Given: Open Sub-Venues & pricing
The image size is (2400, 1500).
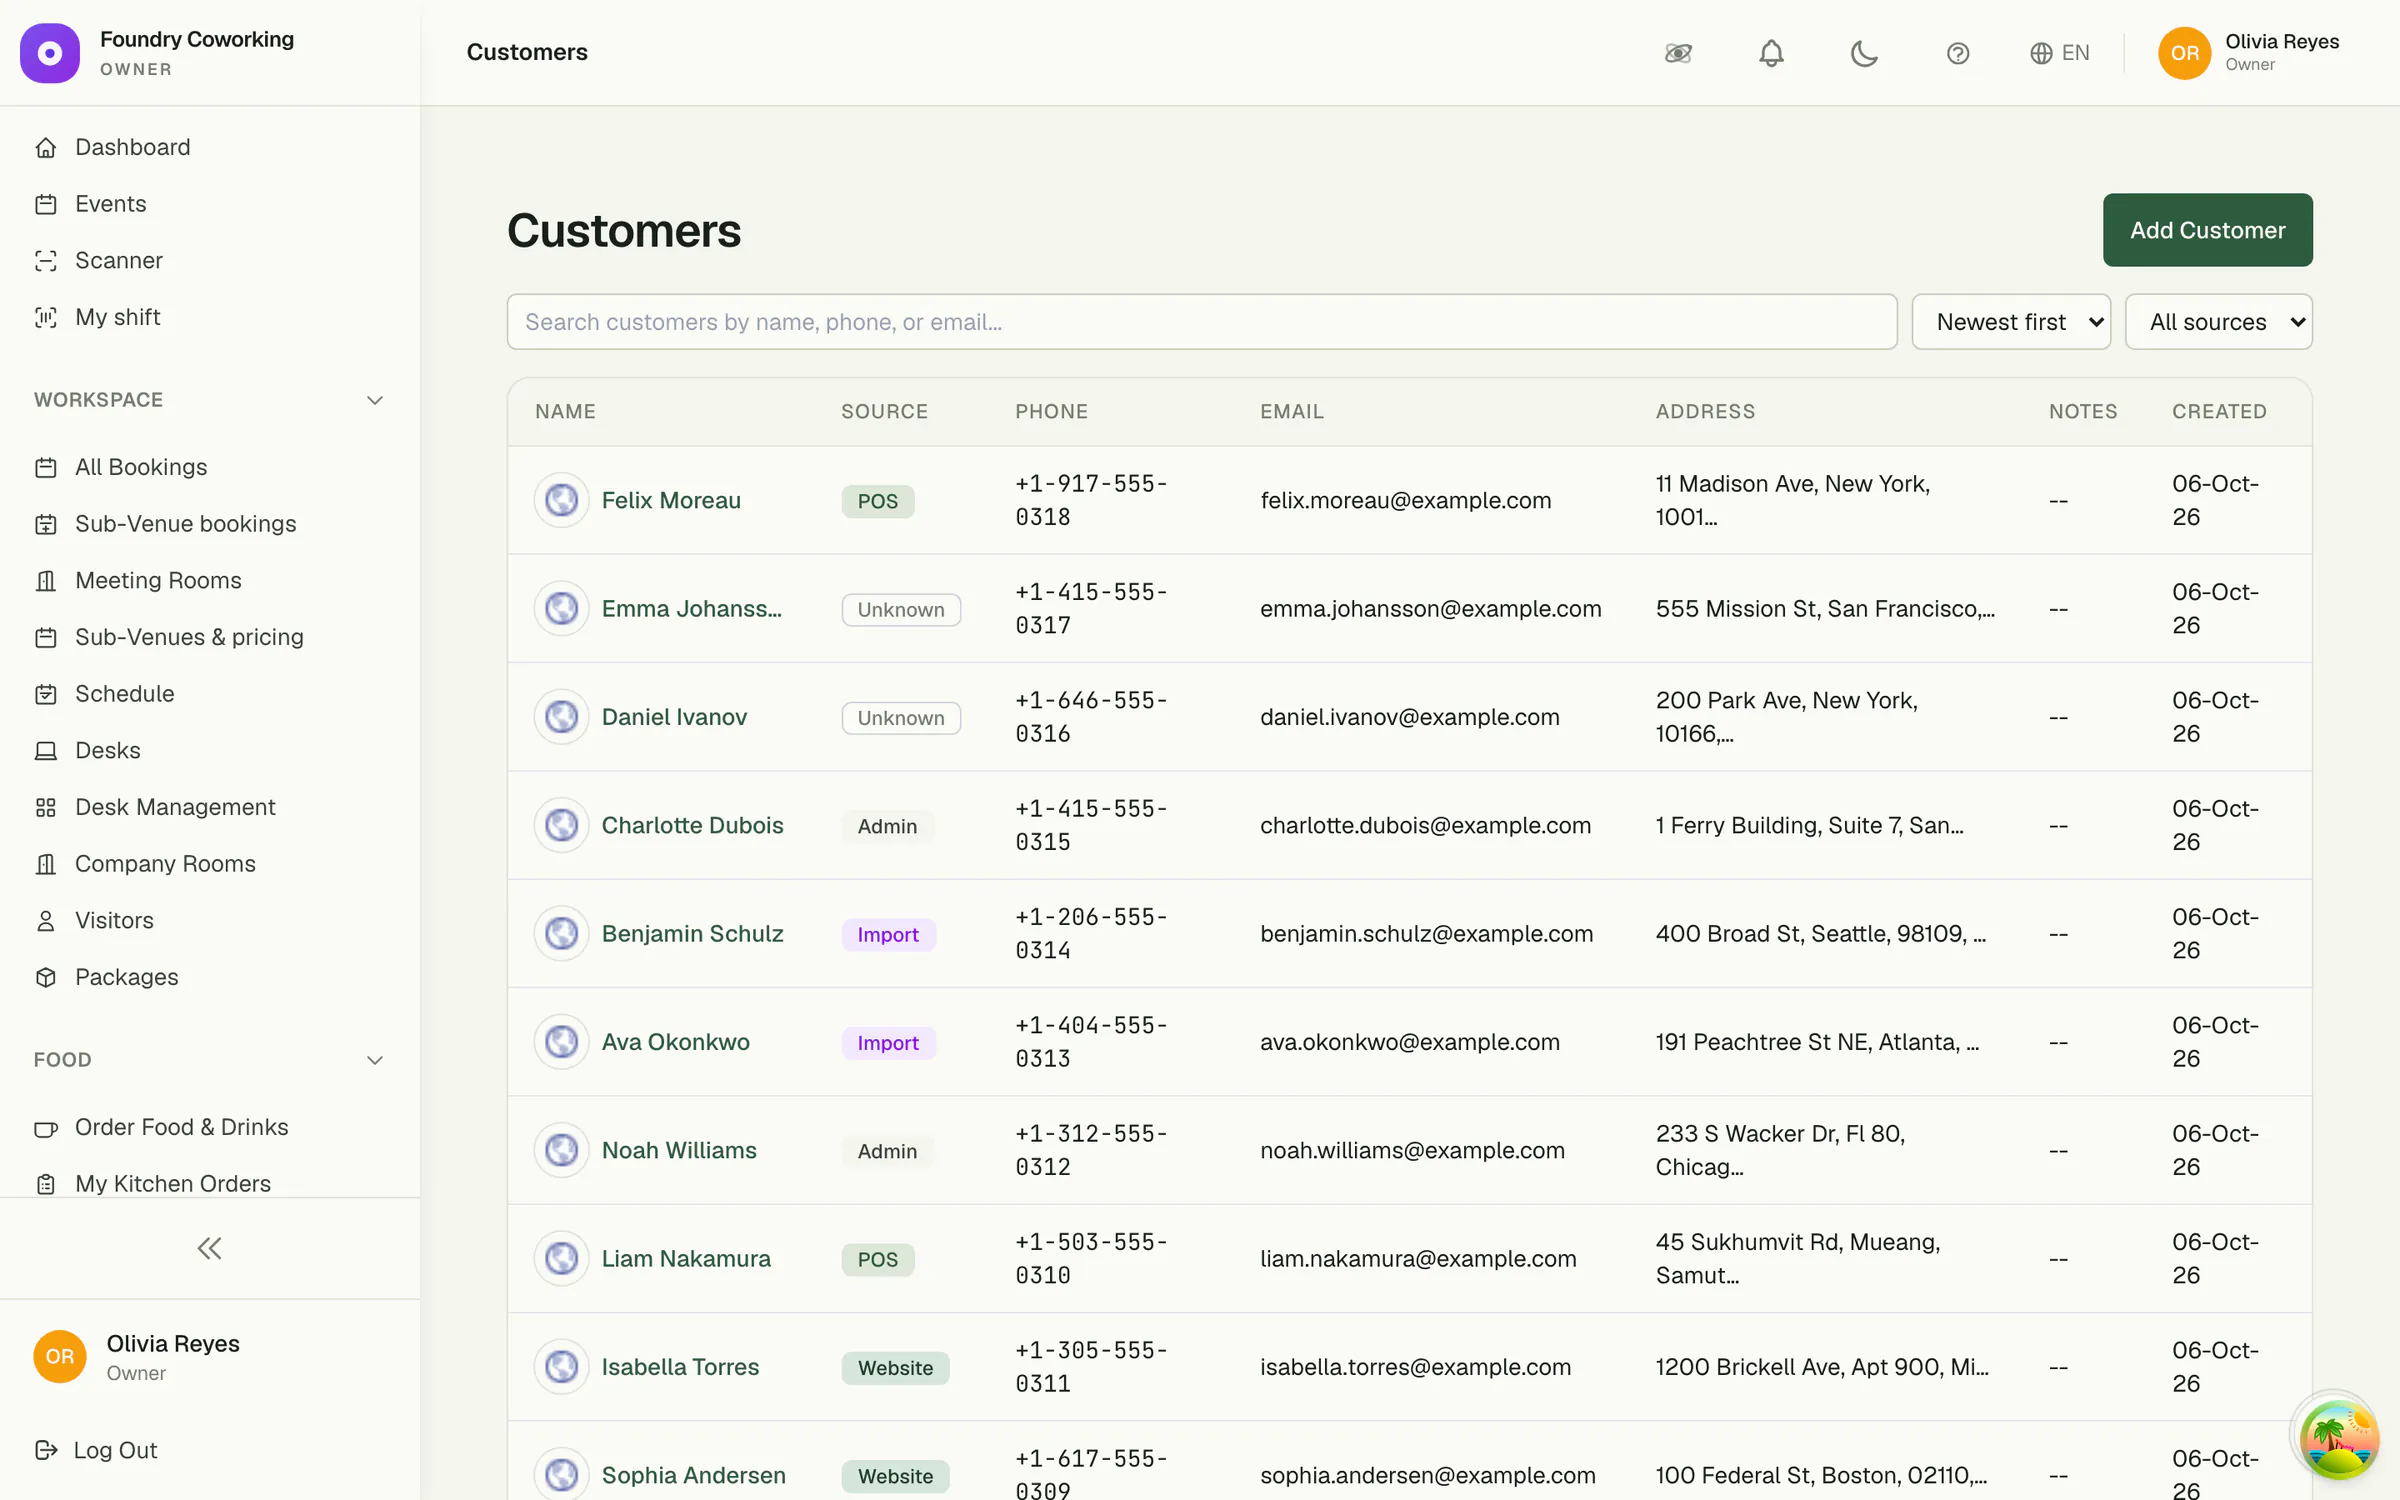Looking at the screenshot, I should 189,637.
